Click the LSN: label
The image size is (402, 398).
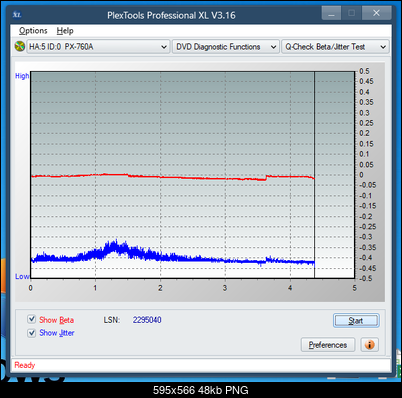pyautogui.click(x=112, y=320)
